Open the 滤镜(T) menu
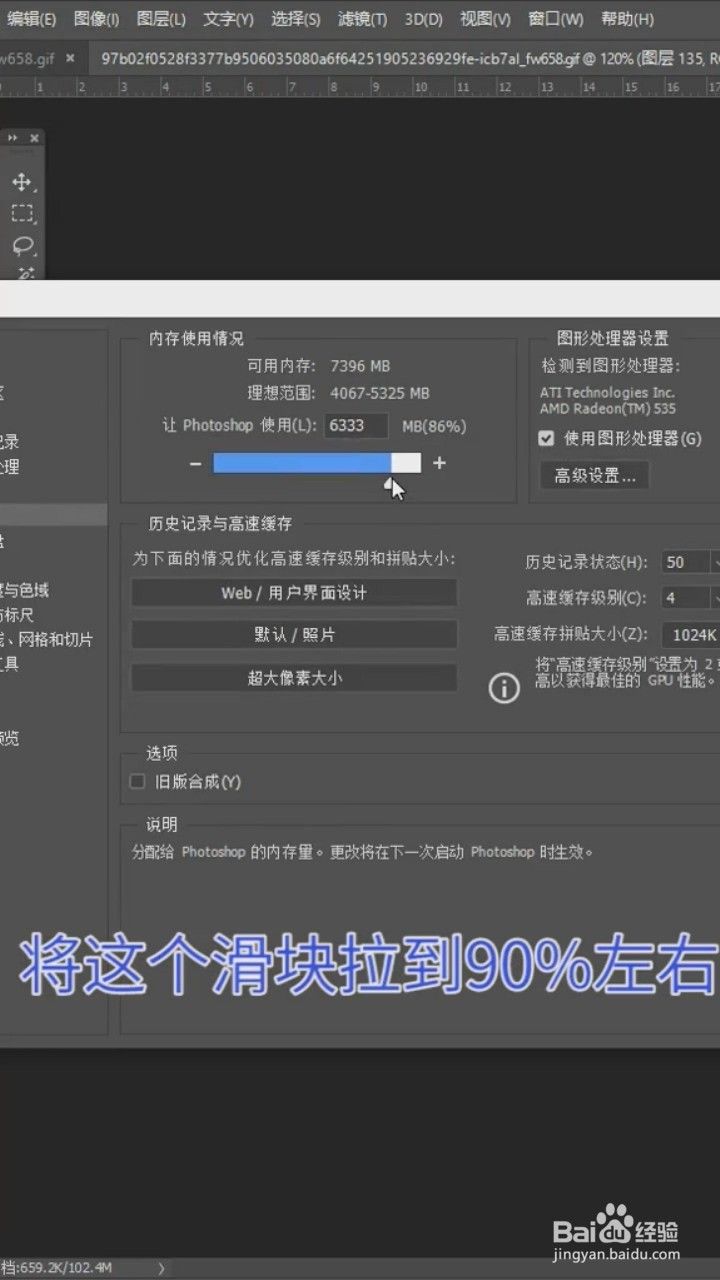The image size is (720, 1280). point(362,19)
